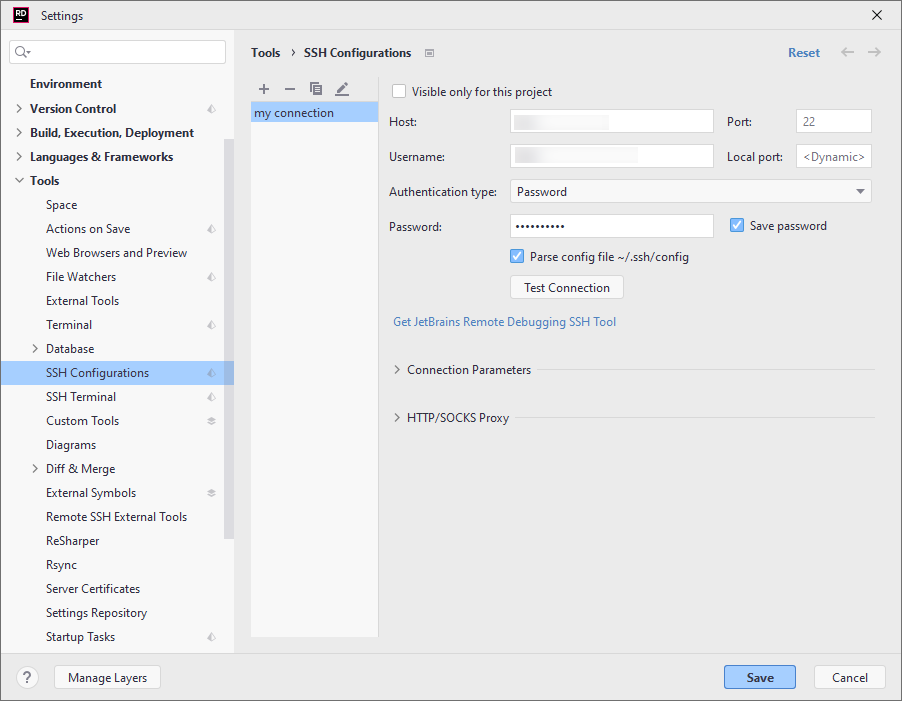Rename connection with the pencil icon
This screenshot has width=902, height=701.
click(340, 89)
